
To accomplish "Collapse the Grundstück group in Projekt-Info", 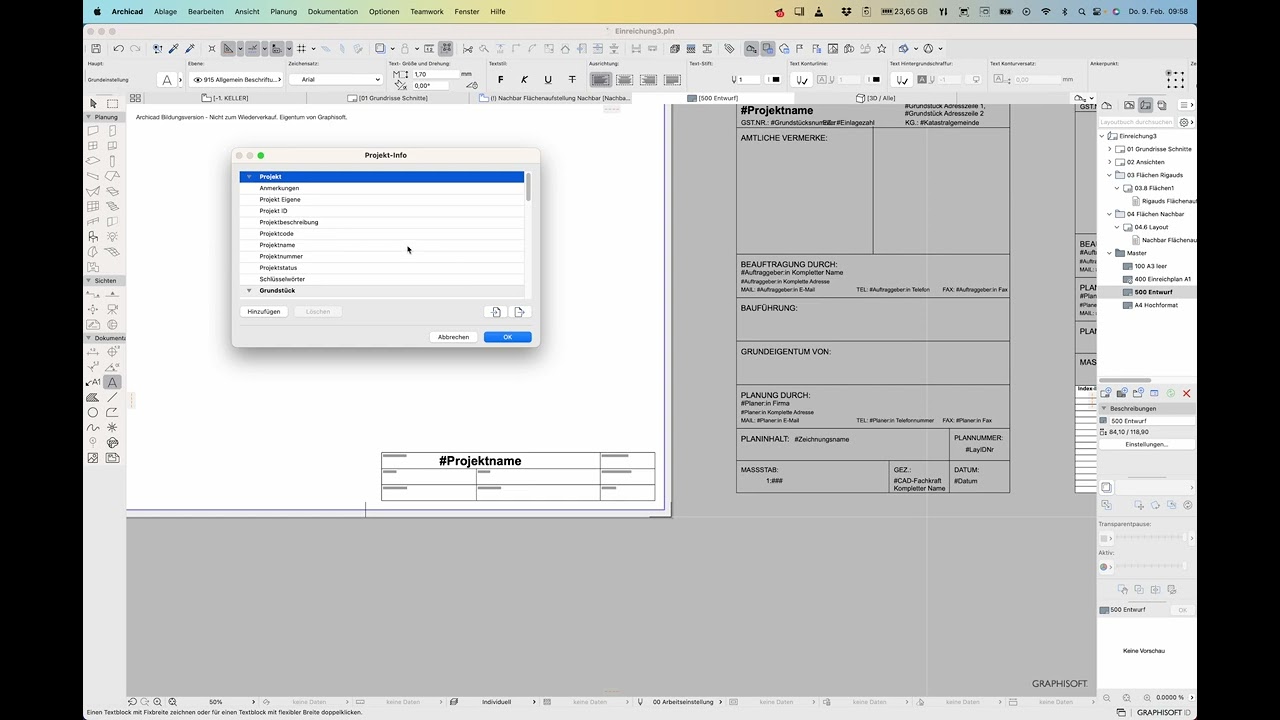I will click(x=249, y=291).
